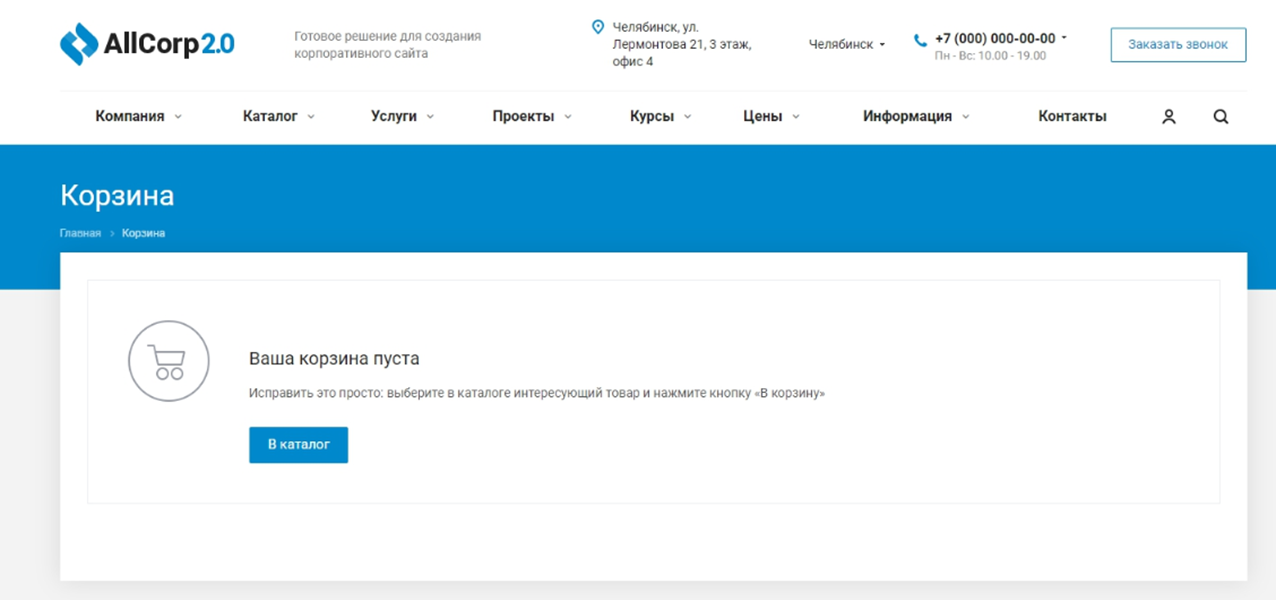Screen dimensions: 1276x600
Task: Click the phone handset icon
Action: pyautogui.click(x=920, y=40)
